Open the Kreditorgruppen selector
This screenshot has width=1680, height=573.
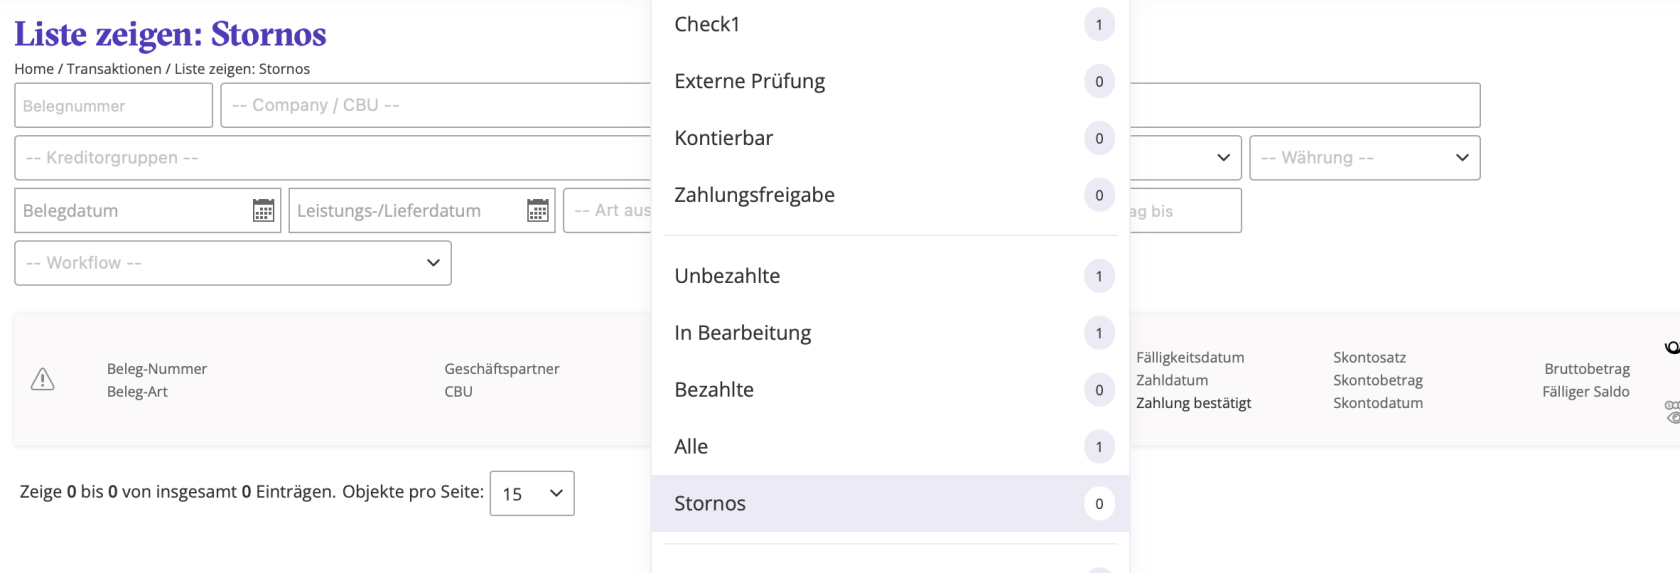click(x=333, y=158)
